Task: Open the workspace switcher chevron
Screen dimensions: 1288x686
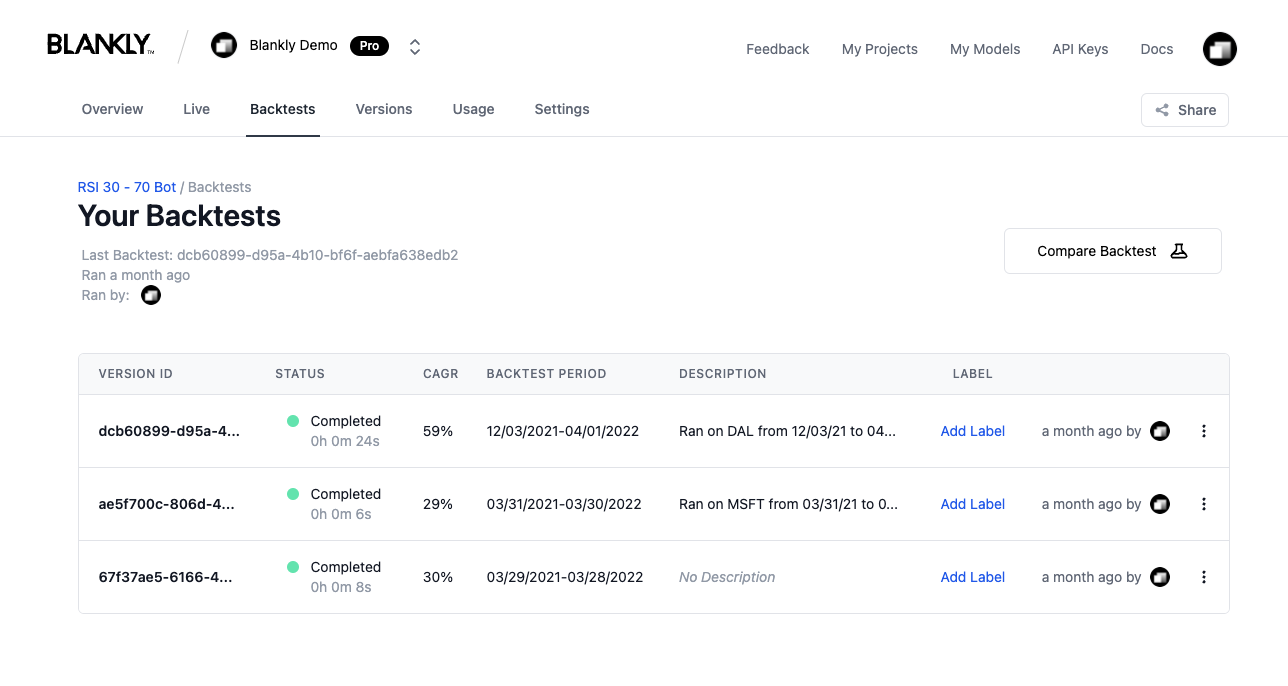Action: point(414,45)
